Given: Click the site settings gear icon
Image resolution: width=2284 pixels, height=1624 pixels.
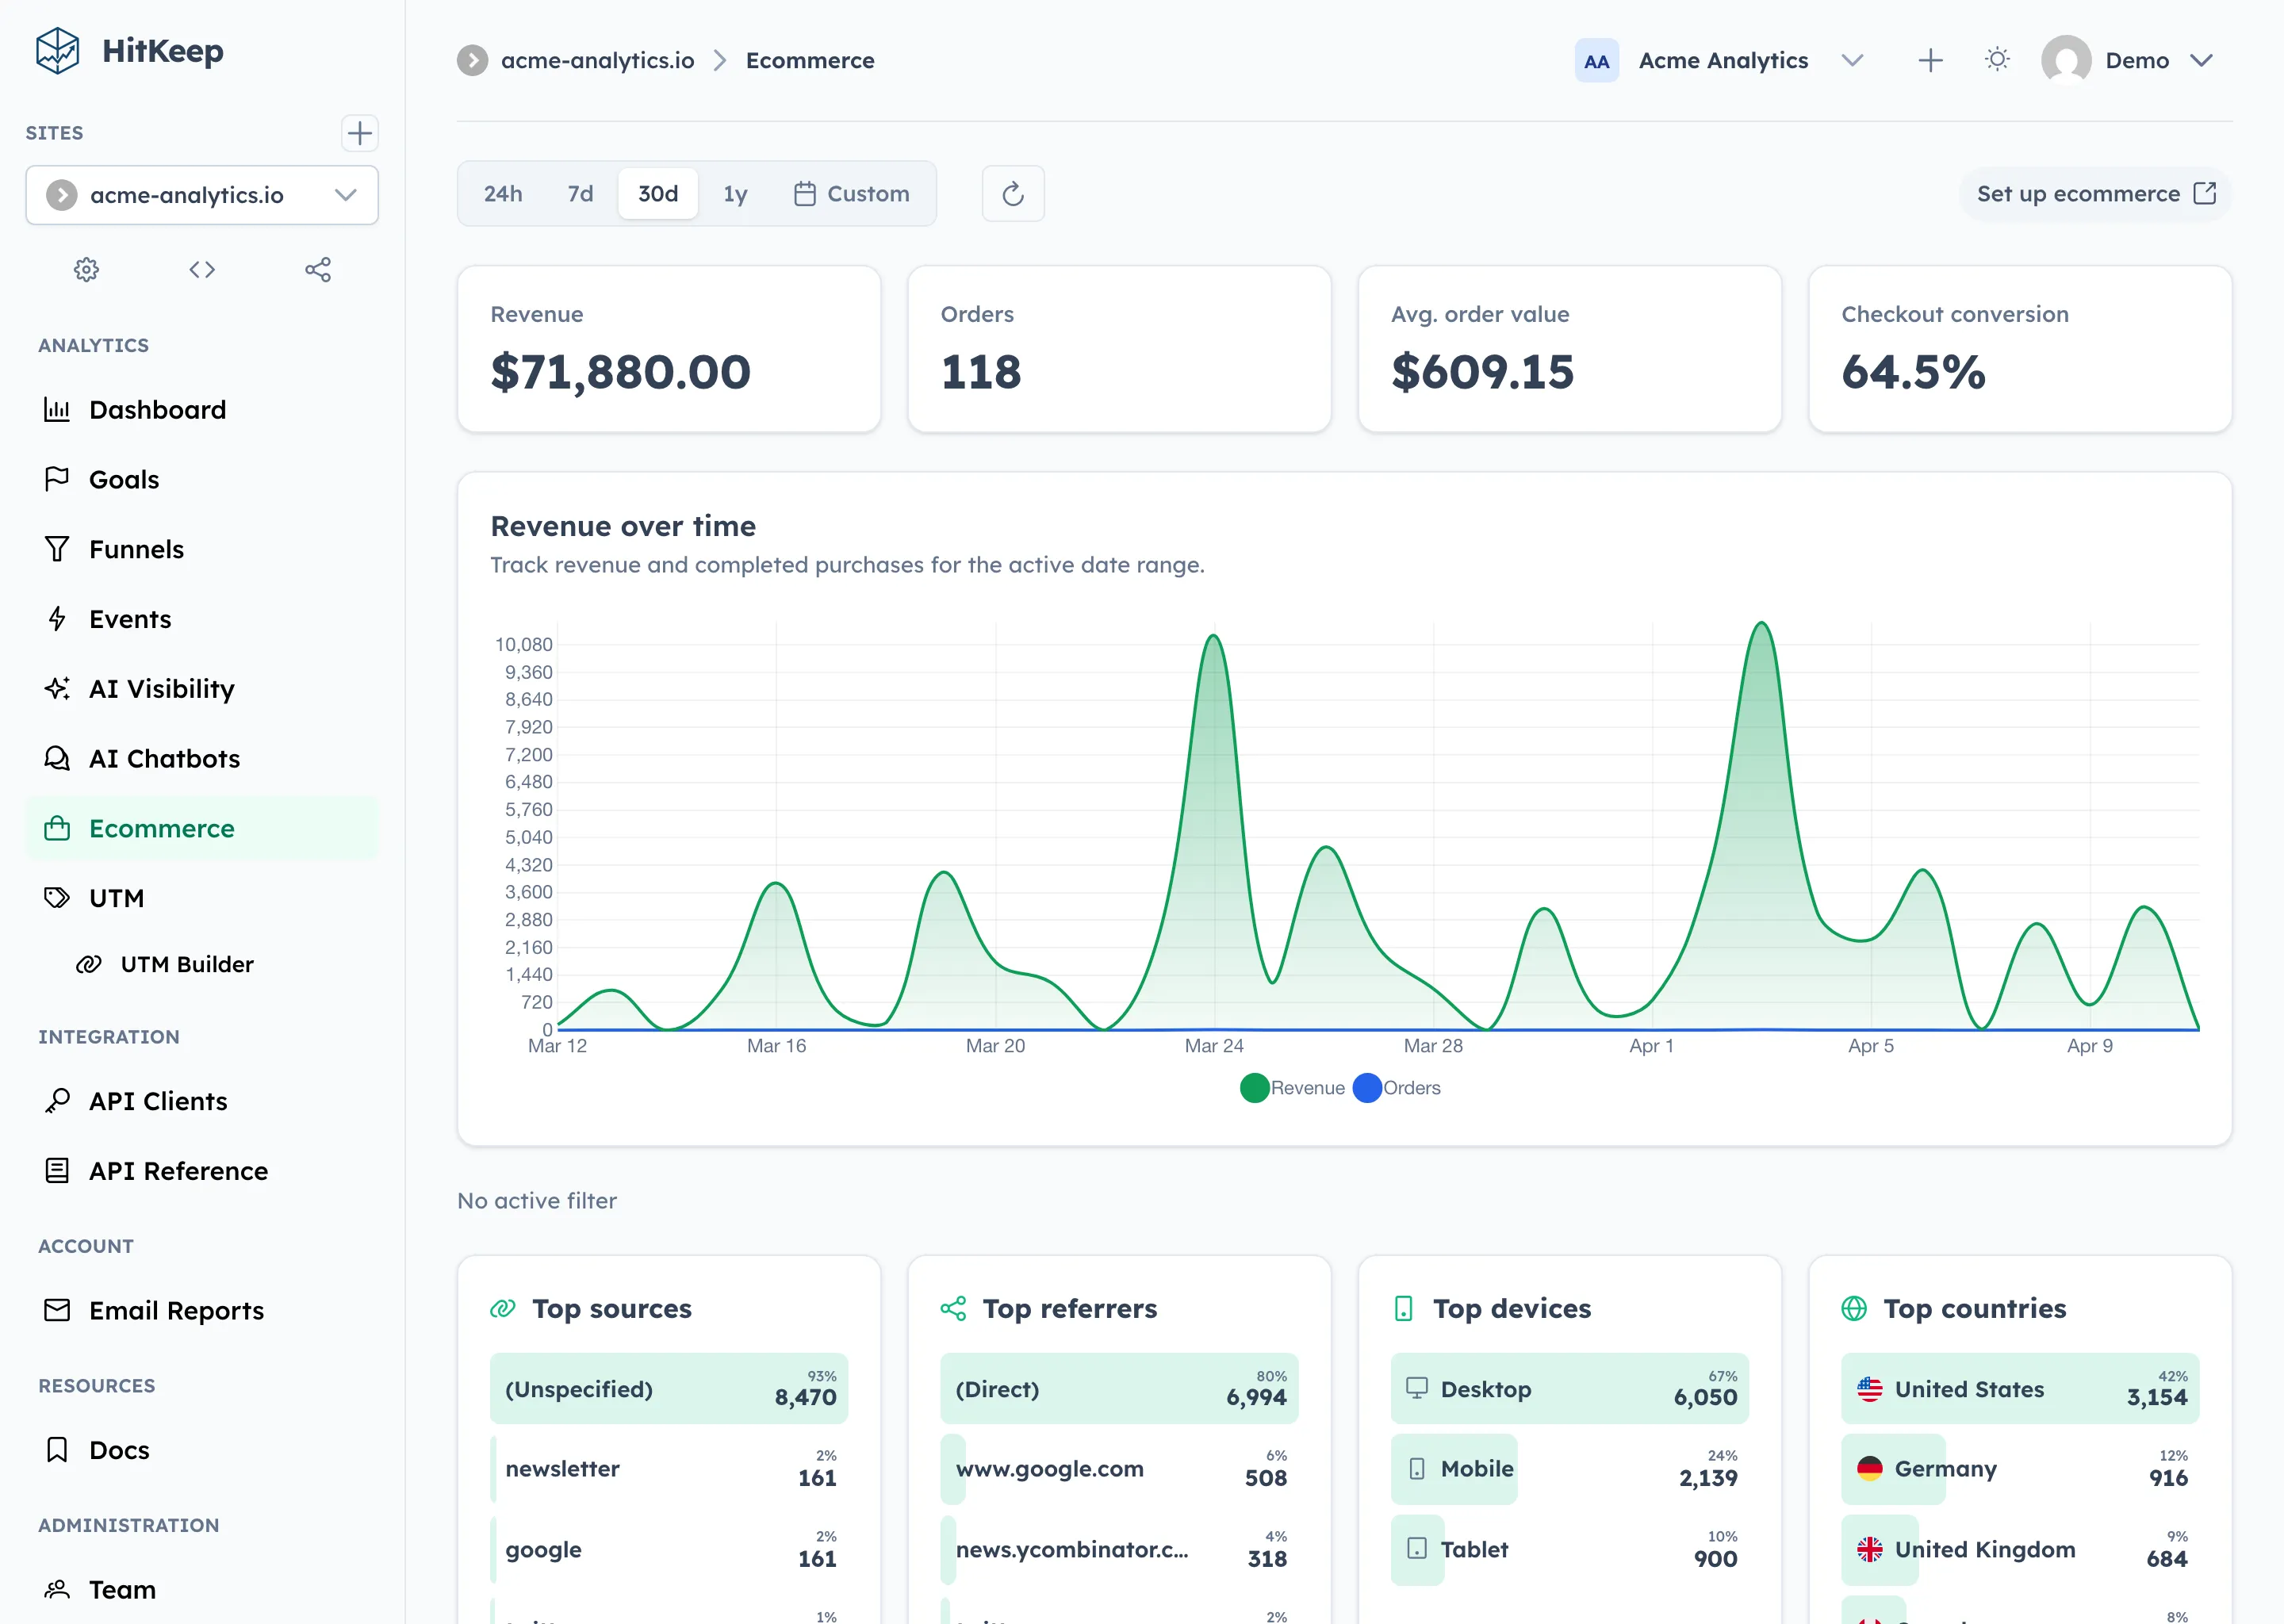Looking at the screenshot, I should (86, 269).
